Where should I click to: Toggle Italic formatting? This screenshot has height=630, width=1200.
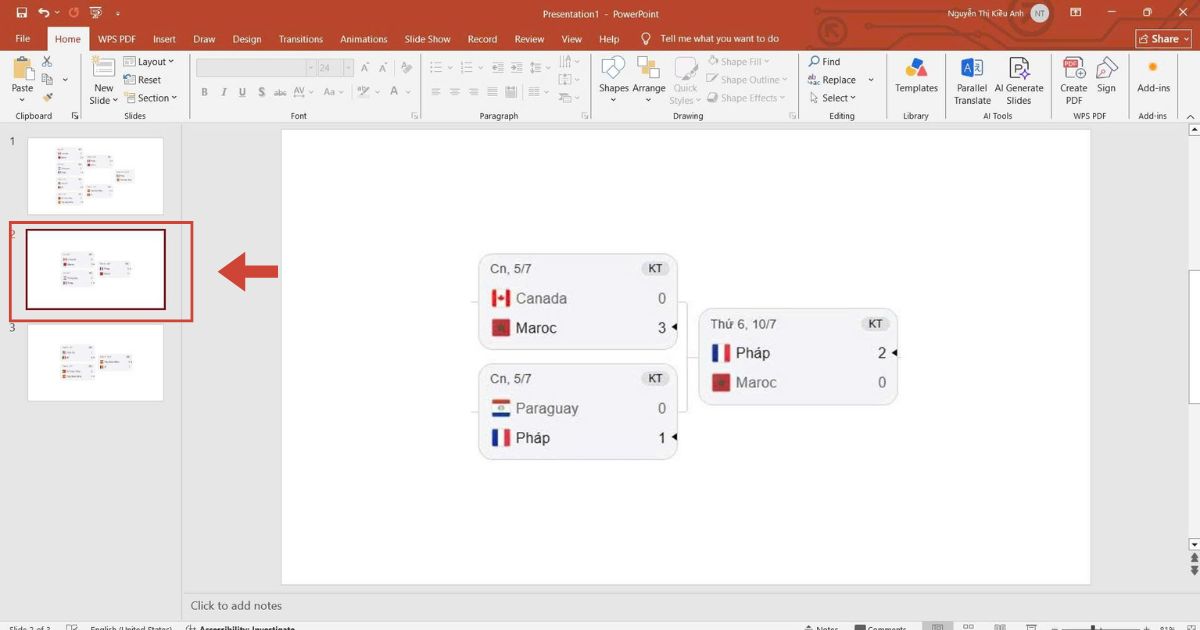click(223, 92)
